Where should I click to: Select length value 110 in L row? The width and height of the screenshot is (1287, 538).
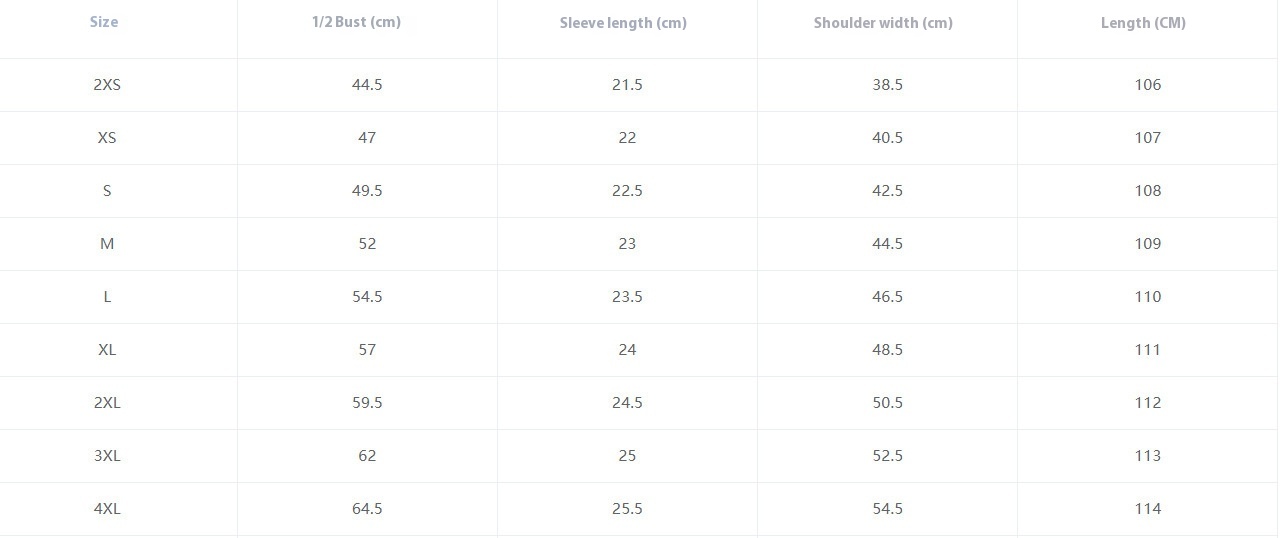tap(1148, 297)
